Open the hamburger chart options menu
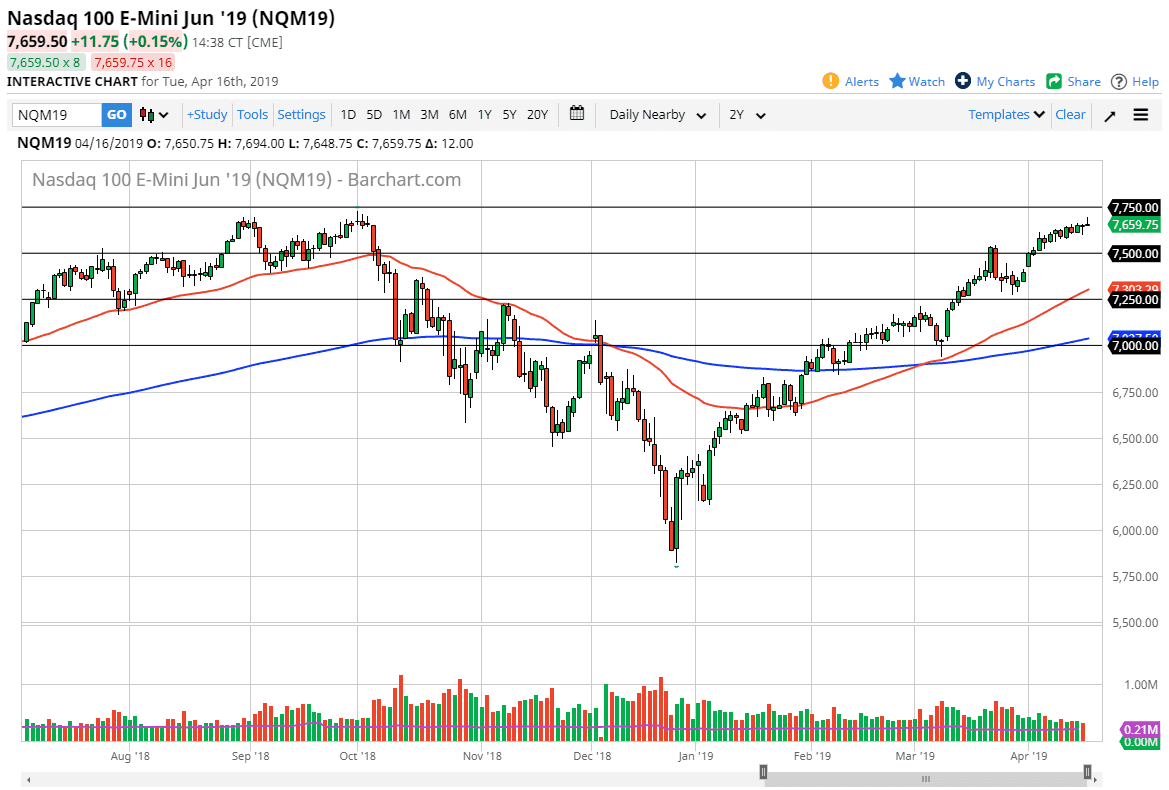1169x790 pixels. coord(1141,114)
